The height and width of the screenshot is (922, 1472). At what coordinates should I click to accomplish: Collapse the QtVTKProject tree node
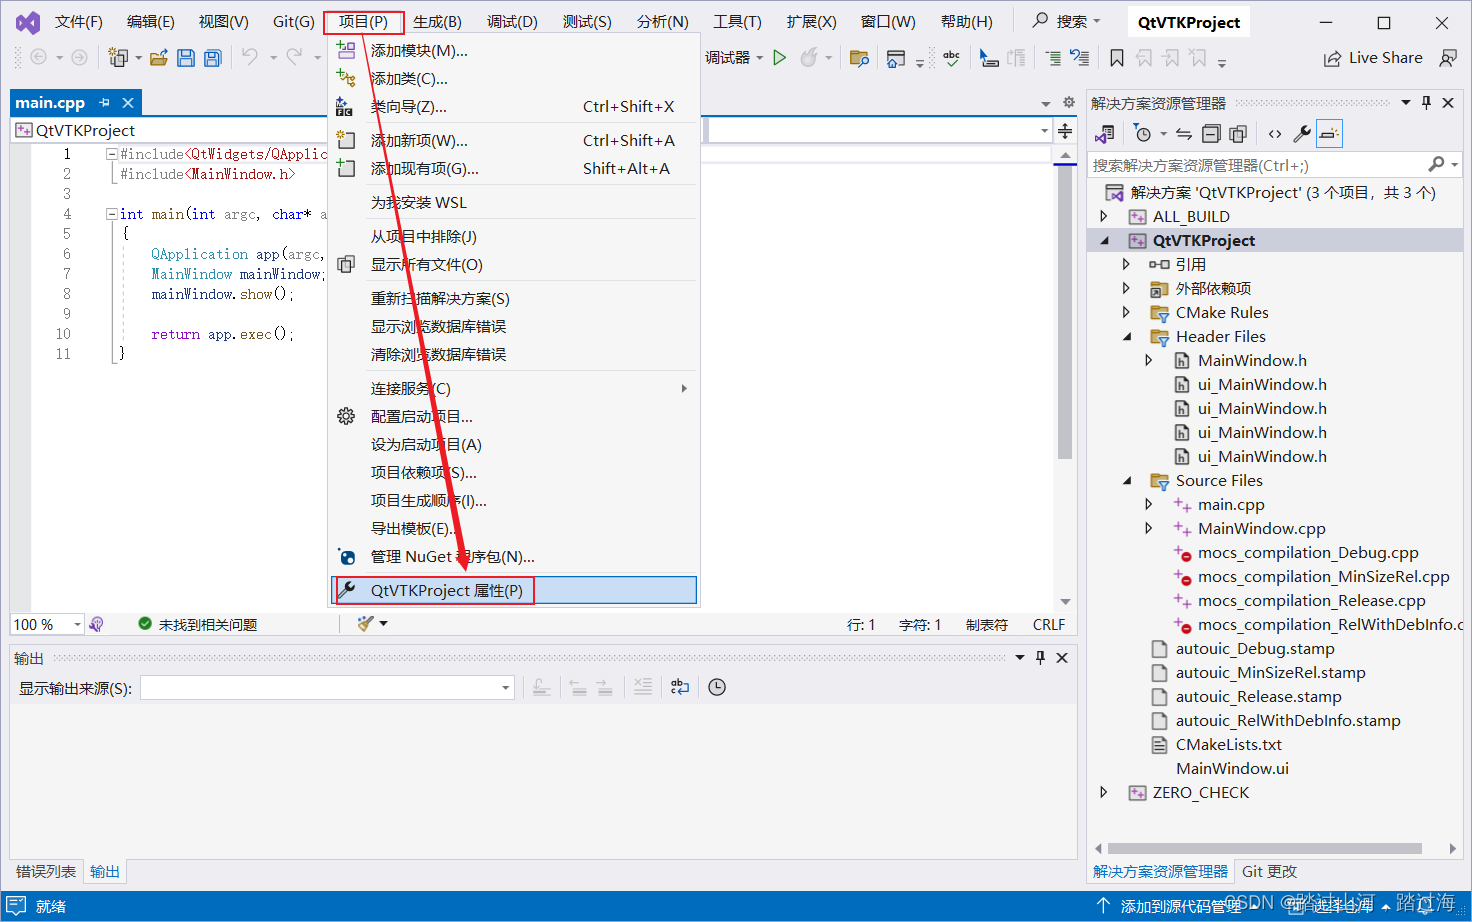pos(1105,241)
